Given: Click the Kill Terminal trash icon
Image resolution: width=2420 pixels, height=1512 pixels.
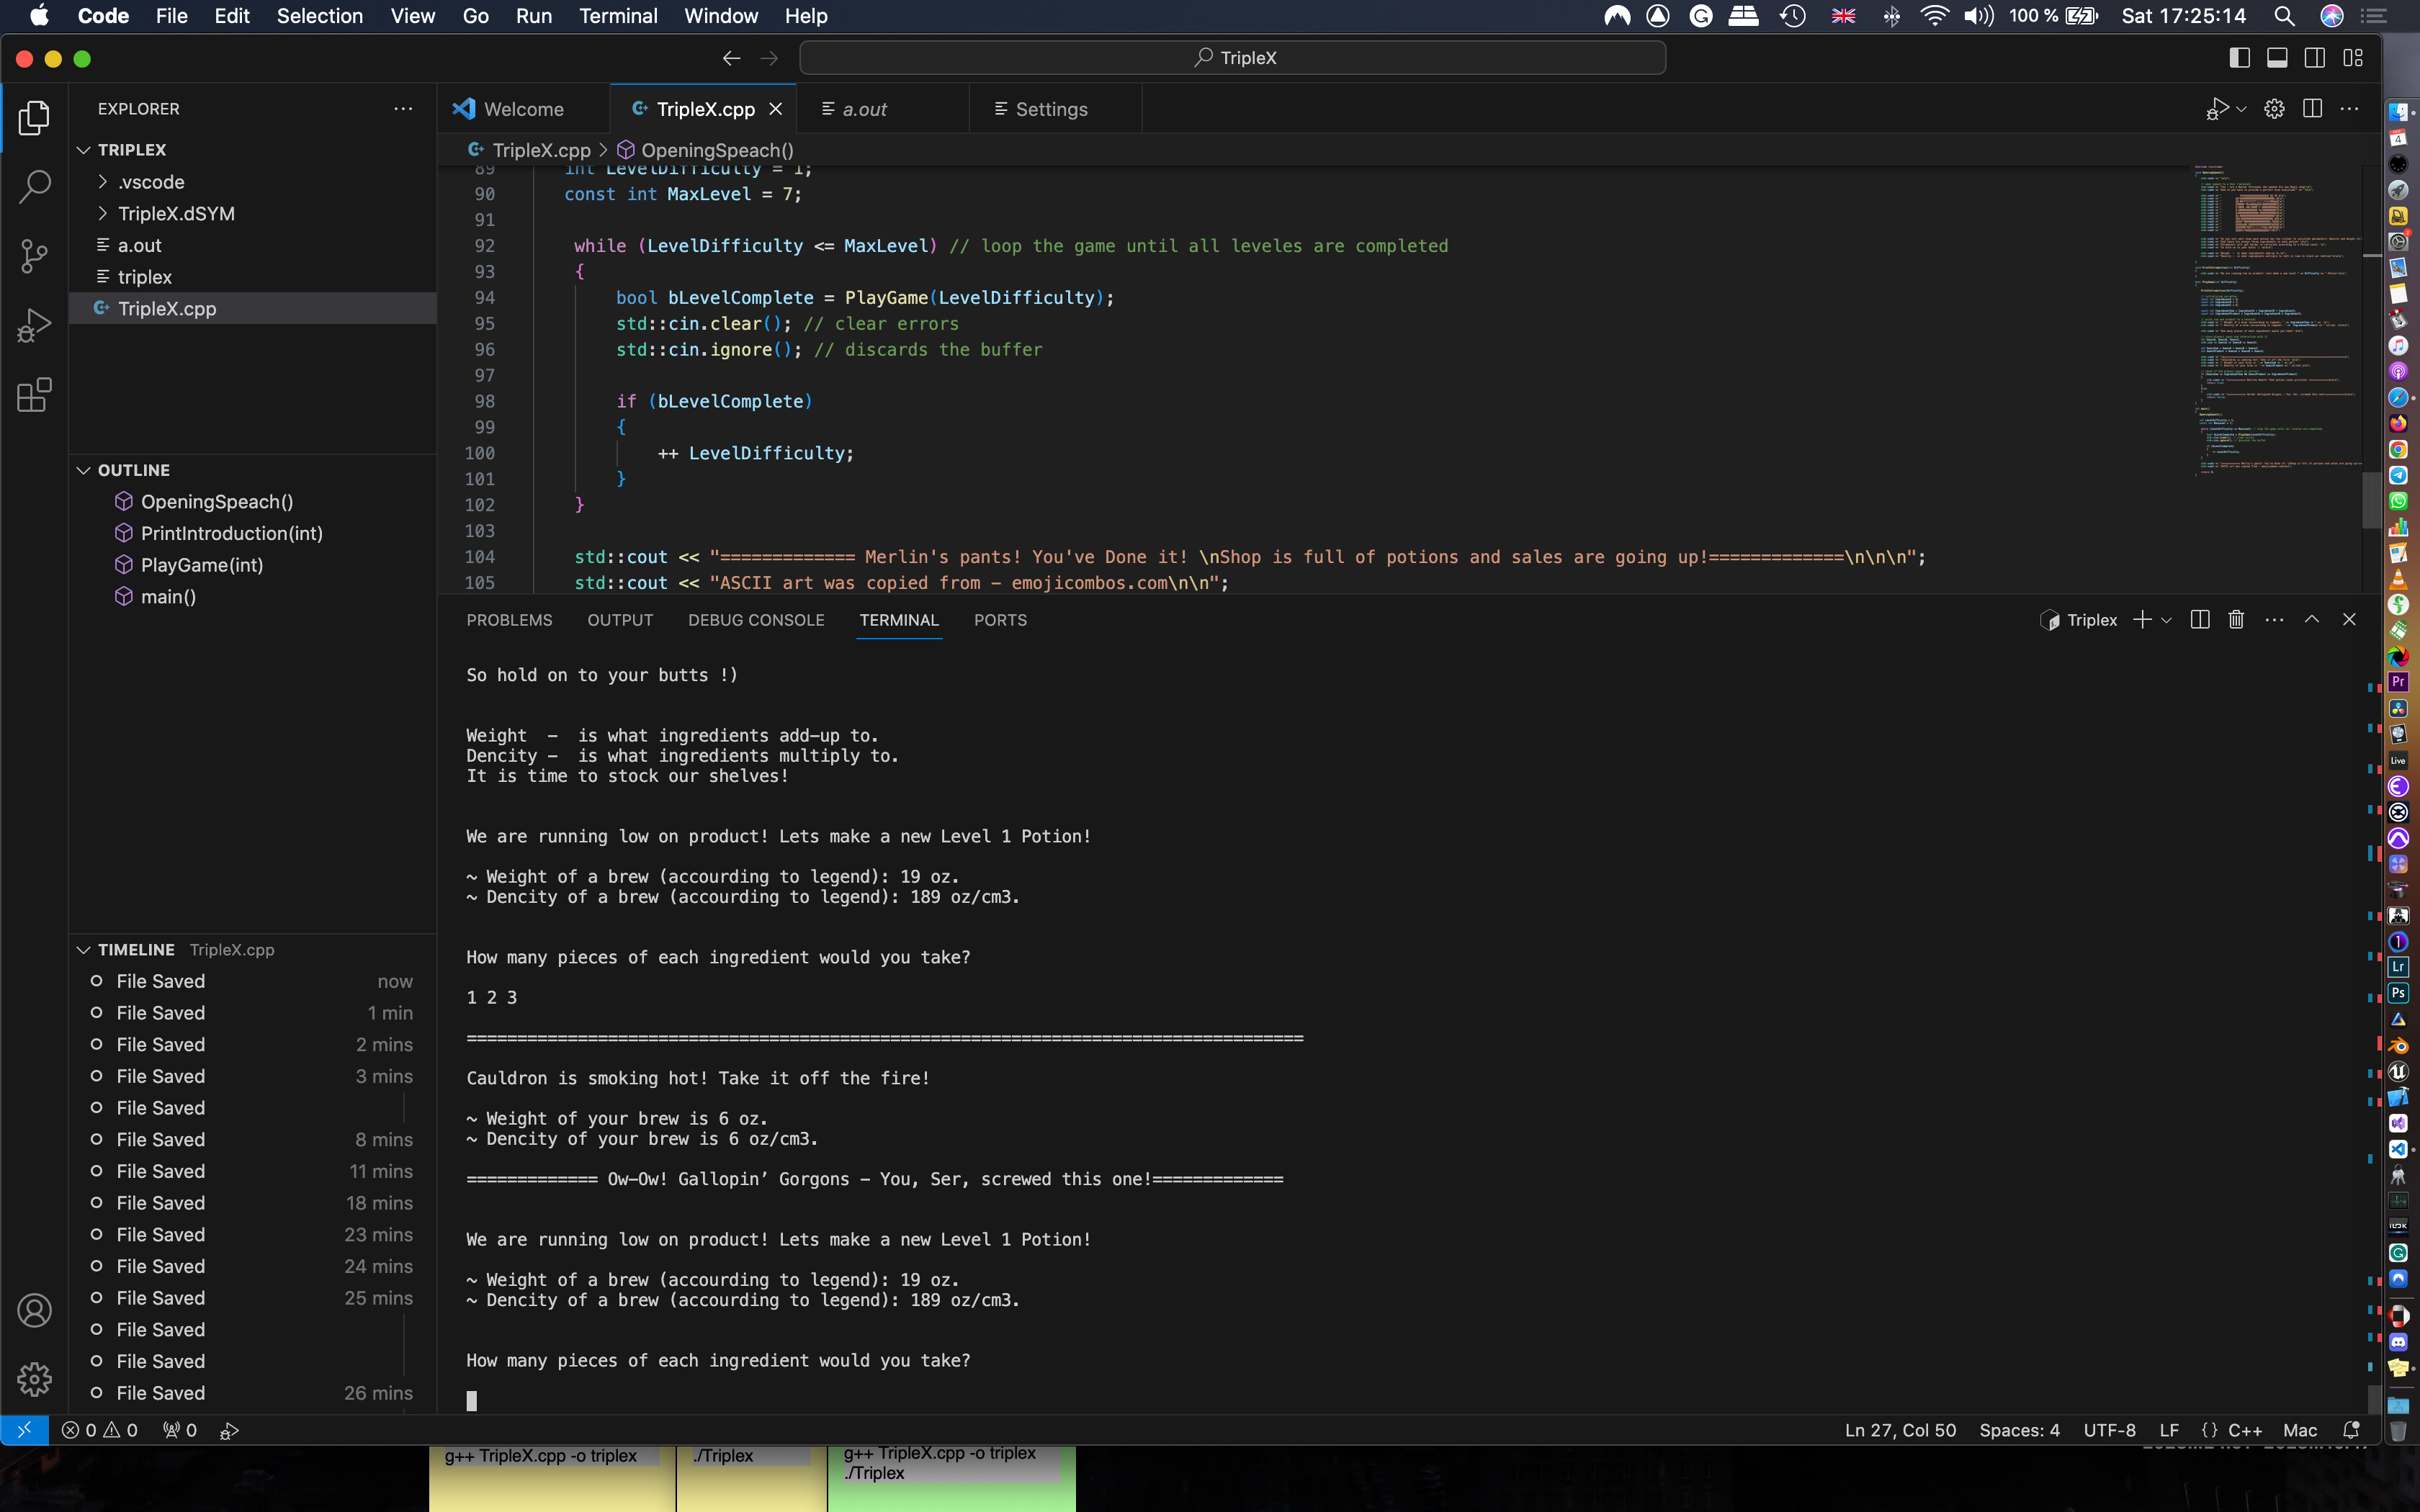Looking at the screenshot, I should click(2236, 620).
